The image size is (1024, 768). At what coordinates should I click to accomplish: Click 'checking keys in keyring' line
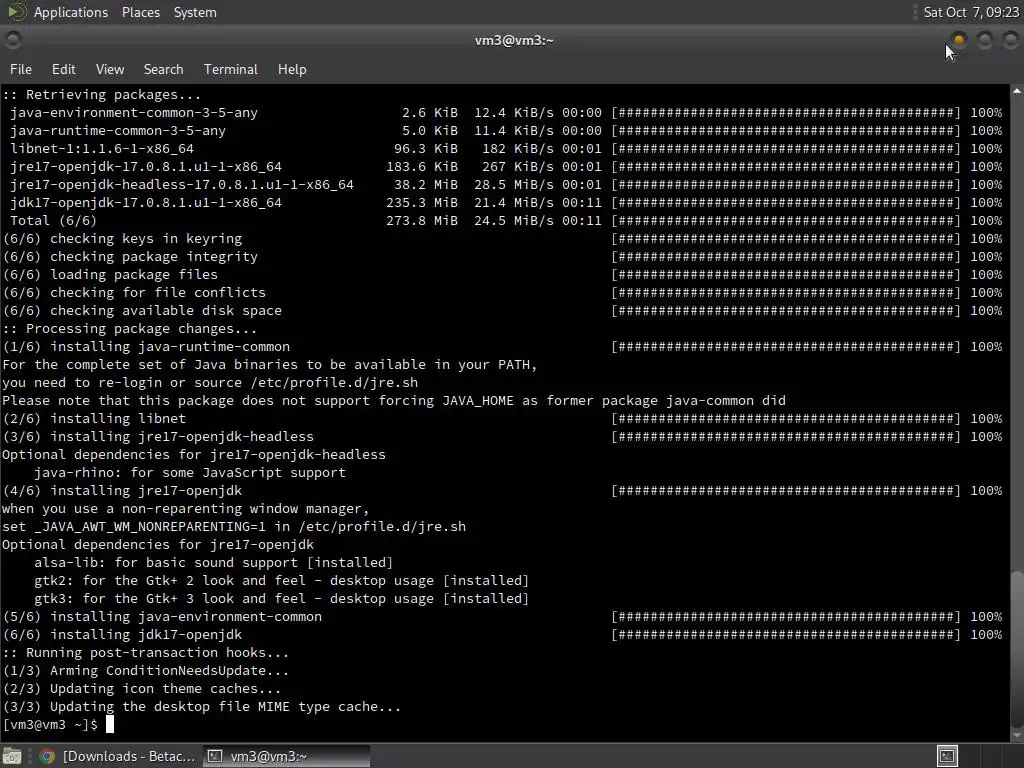point(122,238)
